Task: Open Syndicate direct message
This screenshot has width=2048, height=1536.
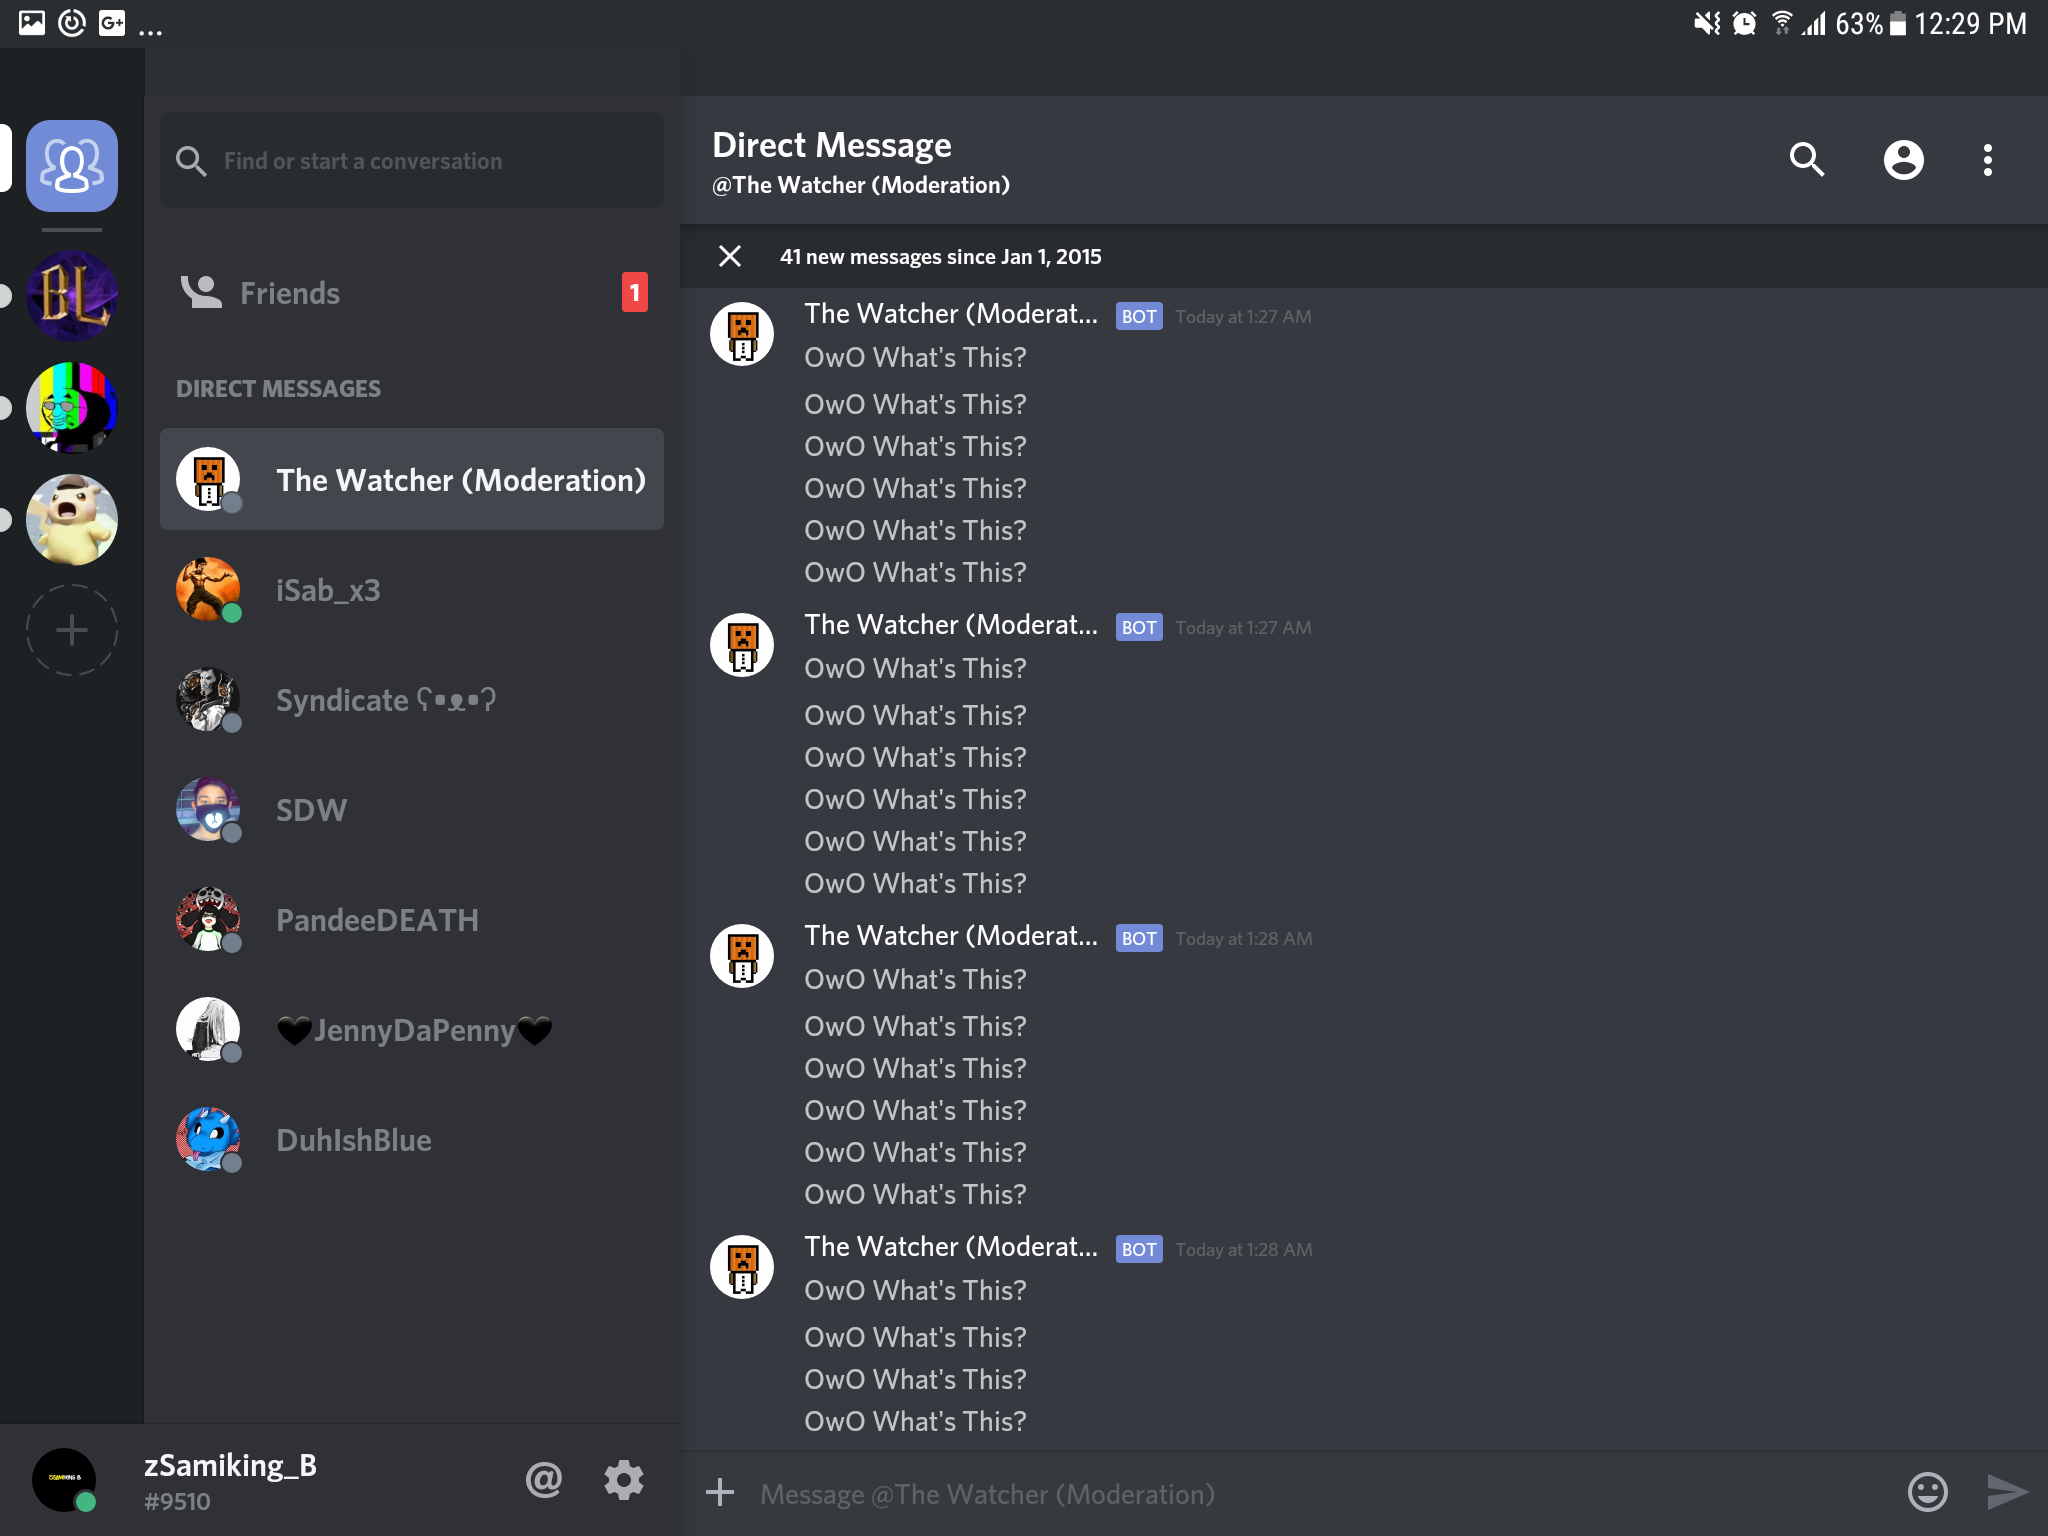Action: pos(412,700)
